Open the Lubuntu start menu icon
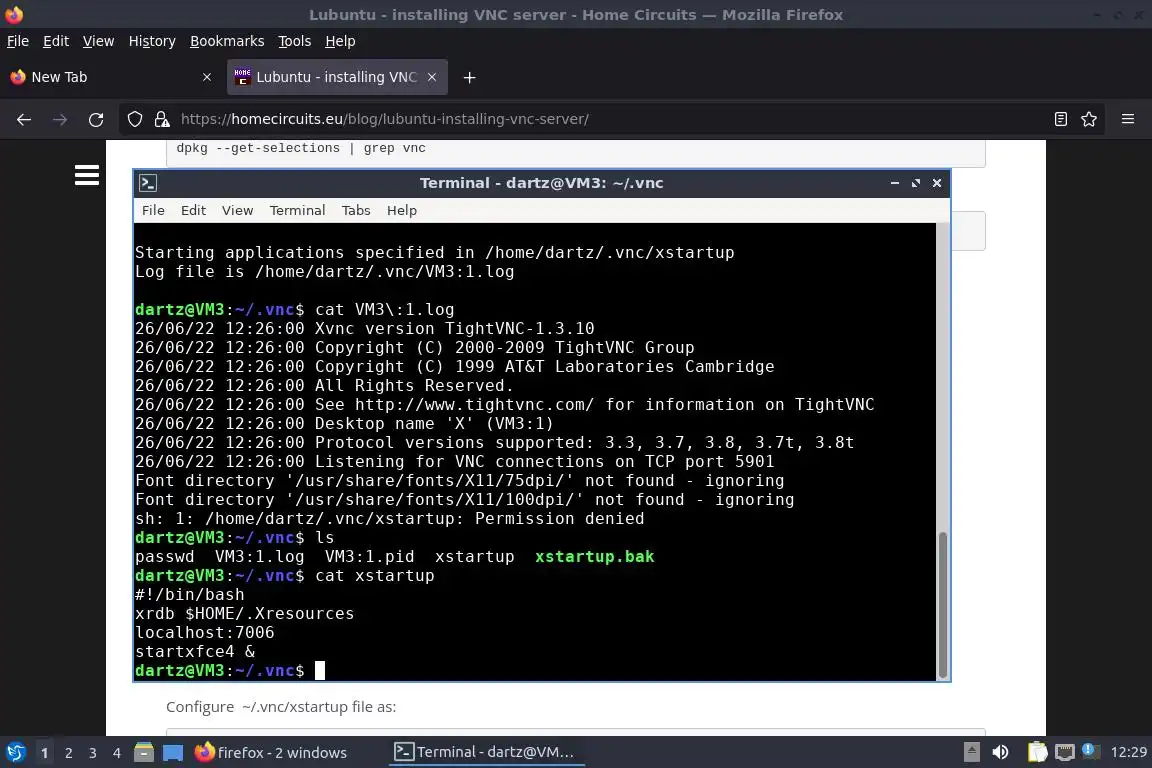Viewport: 1152px width, 768px height. (15, 752)
